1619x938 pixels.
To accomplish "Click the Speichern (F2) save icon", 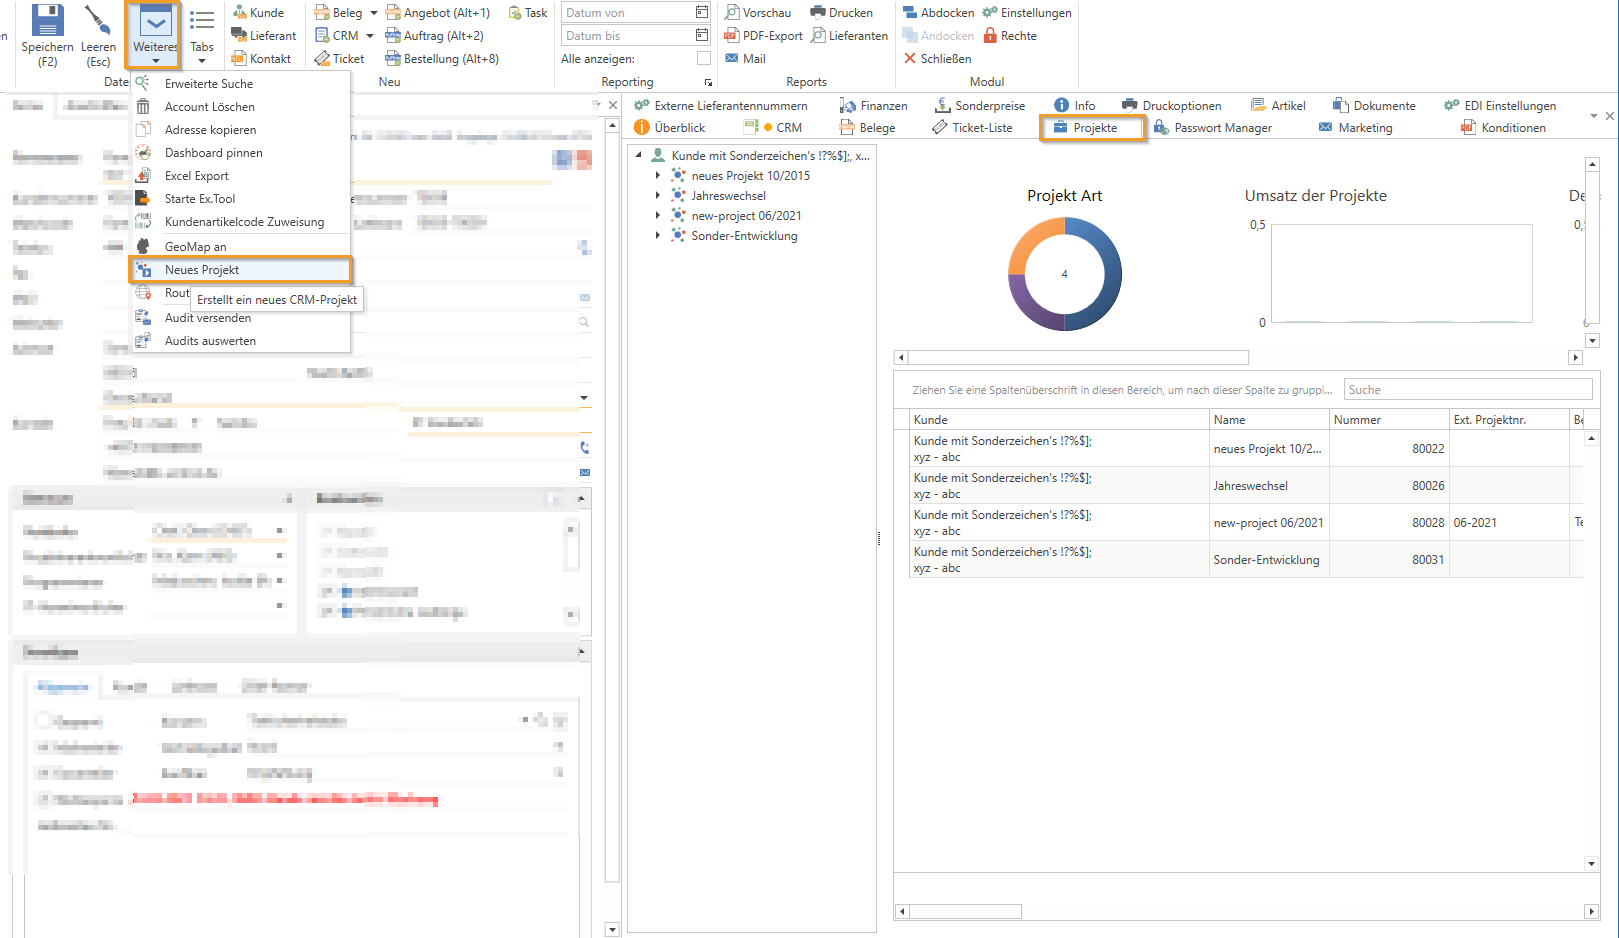I will coord(47,21).
